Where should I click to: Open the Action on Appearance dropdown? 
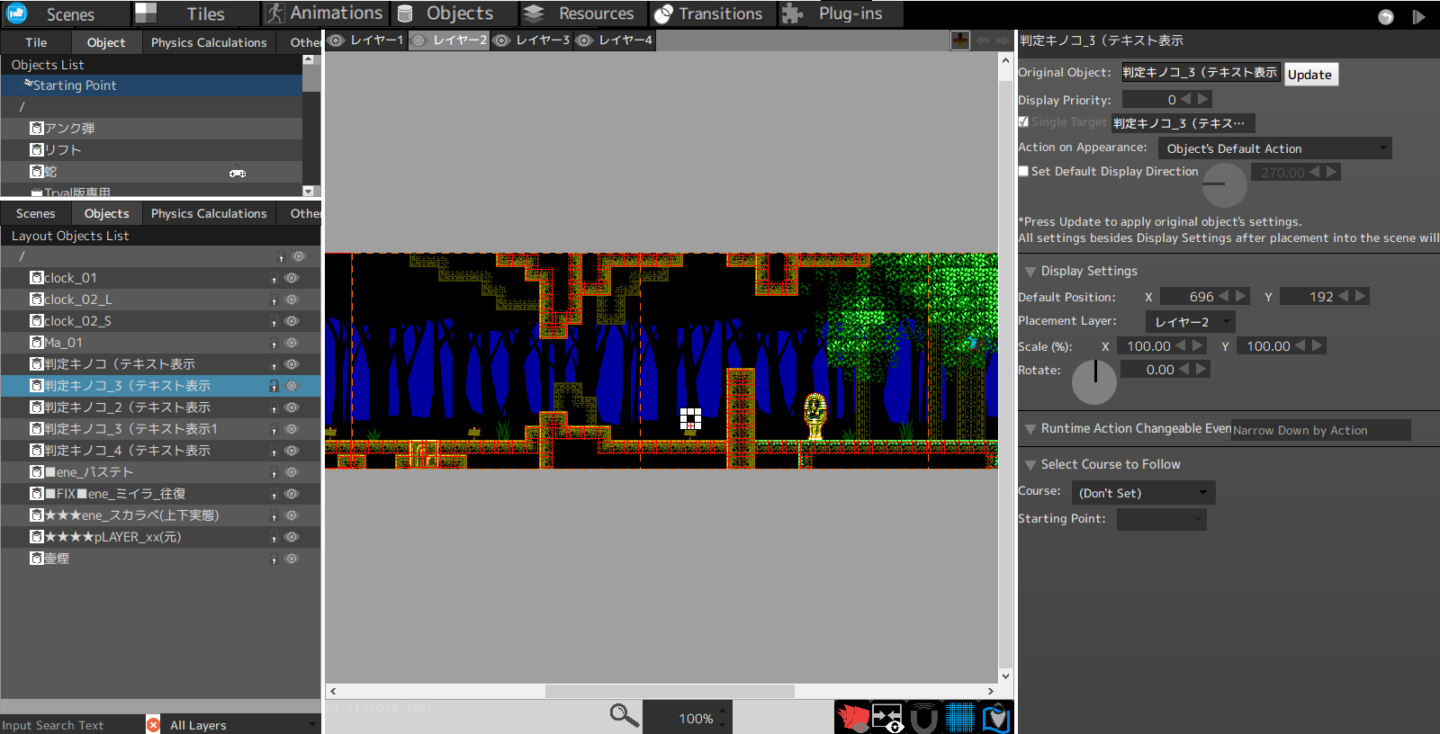coord(1274,147)
